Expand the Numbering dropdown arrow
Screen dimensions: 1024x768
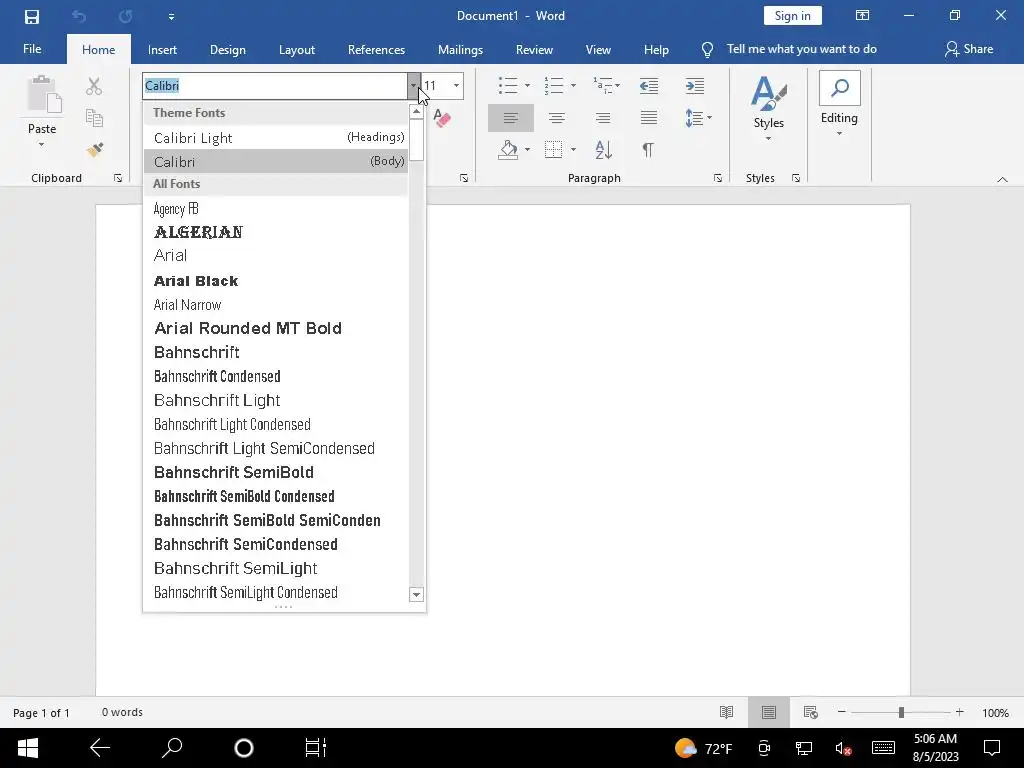pyautogui.click(x=573, y=86)
